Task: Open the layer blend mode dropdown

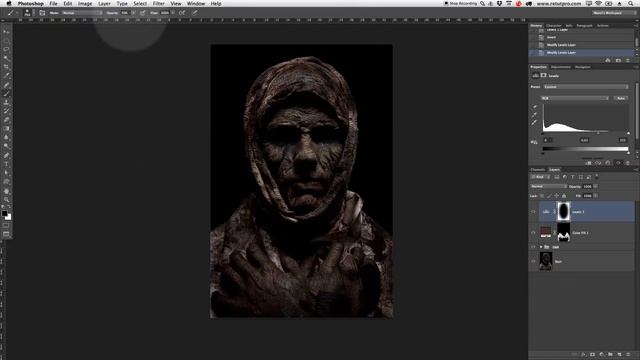Action: pyautogui.click(x=548, y=186)
